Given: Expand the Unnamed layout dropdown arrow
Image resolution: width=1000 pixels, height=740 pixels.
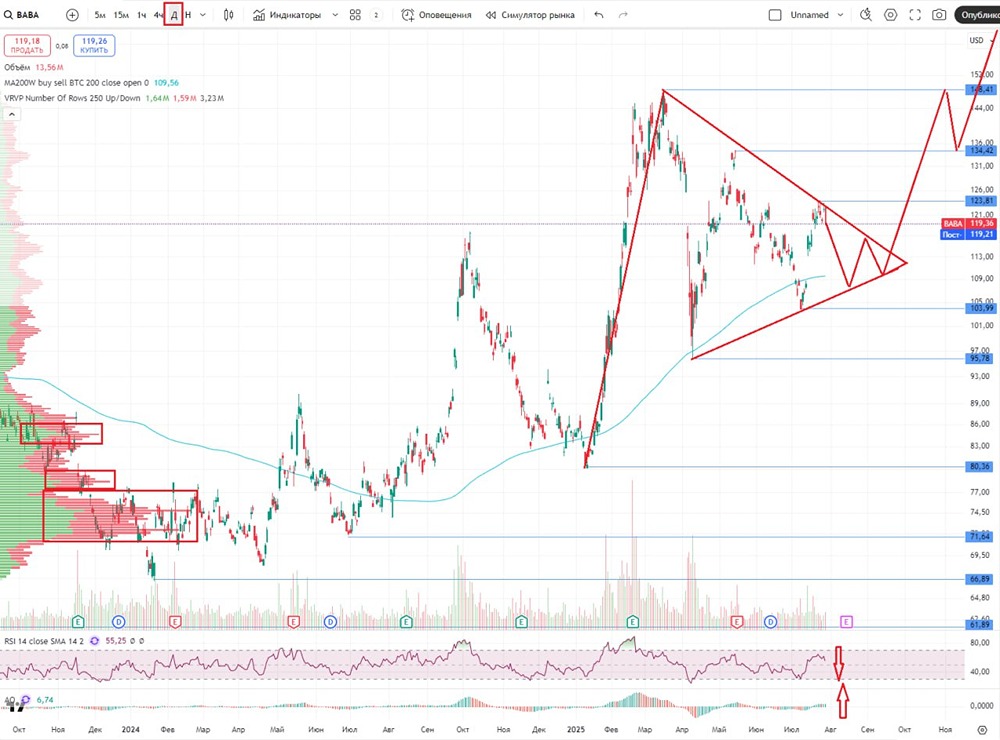Looking at the screenshot, I should pos(841,15).
